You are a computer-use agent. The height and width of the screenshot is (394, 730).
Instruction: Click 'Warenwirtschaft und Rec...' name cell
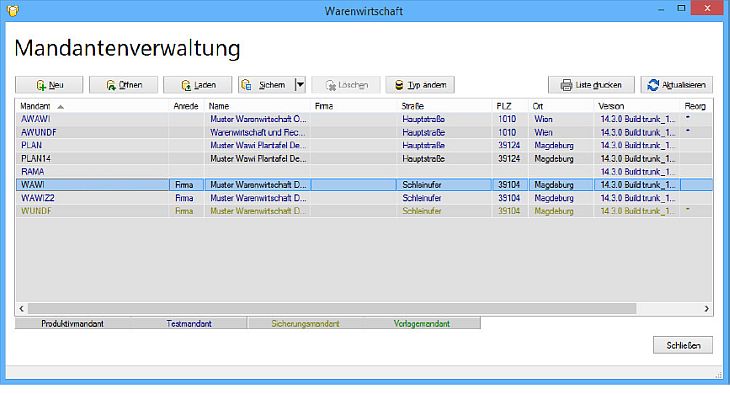[257, 132]
